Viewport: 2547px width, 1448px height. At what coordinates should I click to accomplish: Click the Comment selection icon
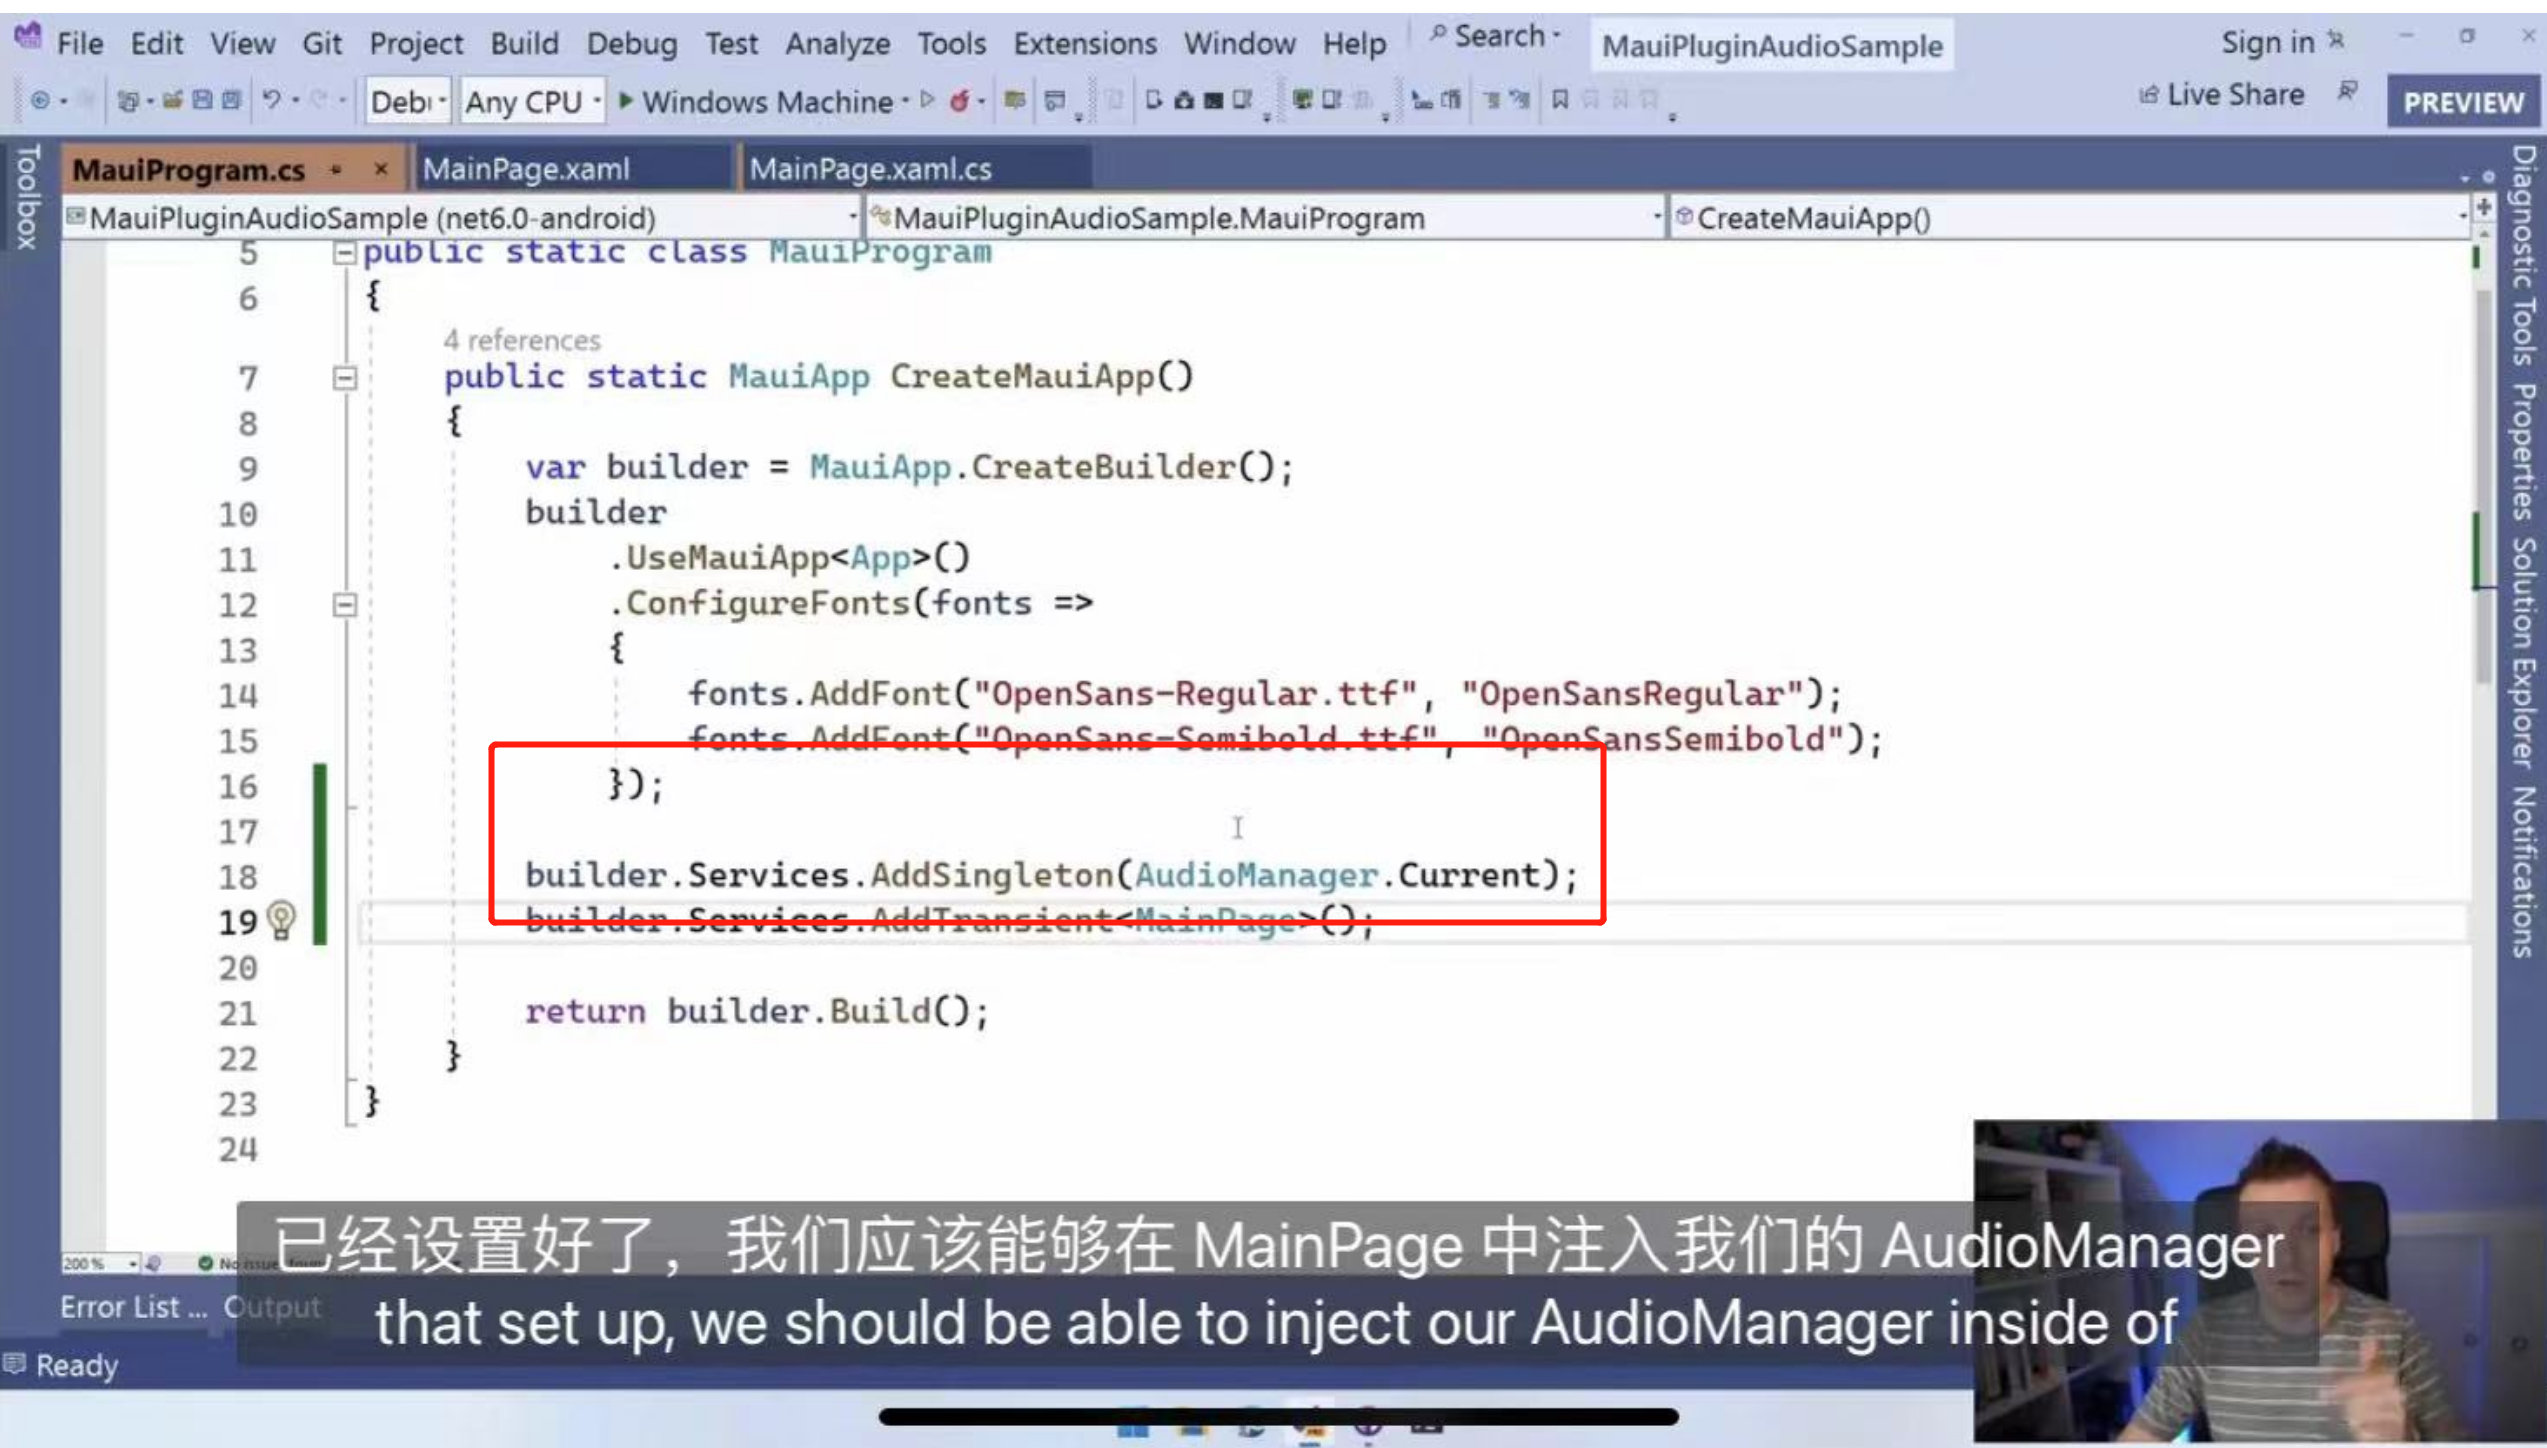coord(1491,99)
